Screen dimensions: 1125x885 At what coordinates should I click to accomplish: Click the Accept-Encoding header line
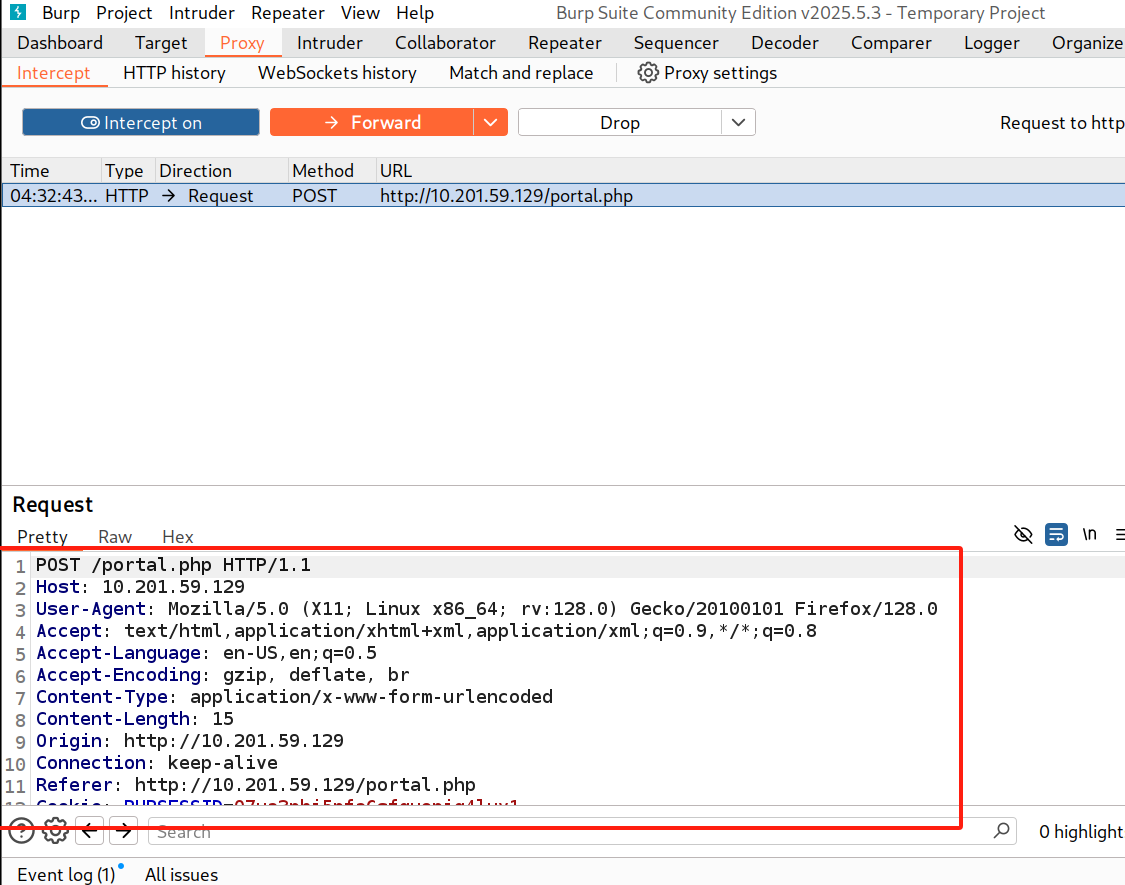222,675
